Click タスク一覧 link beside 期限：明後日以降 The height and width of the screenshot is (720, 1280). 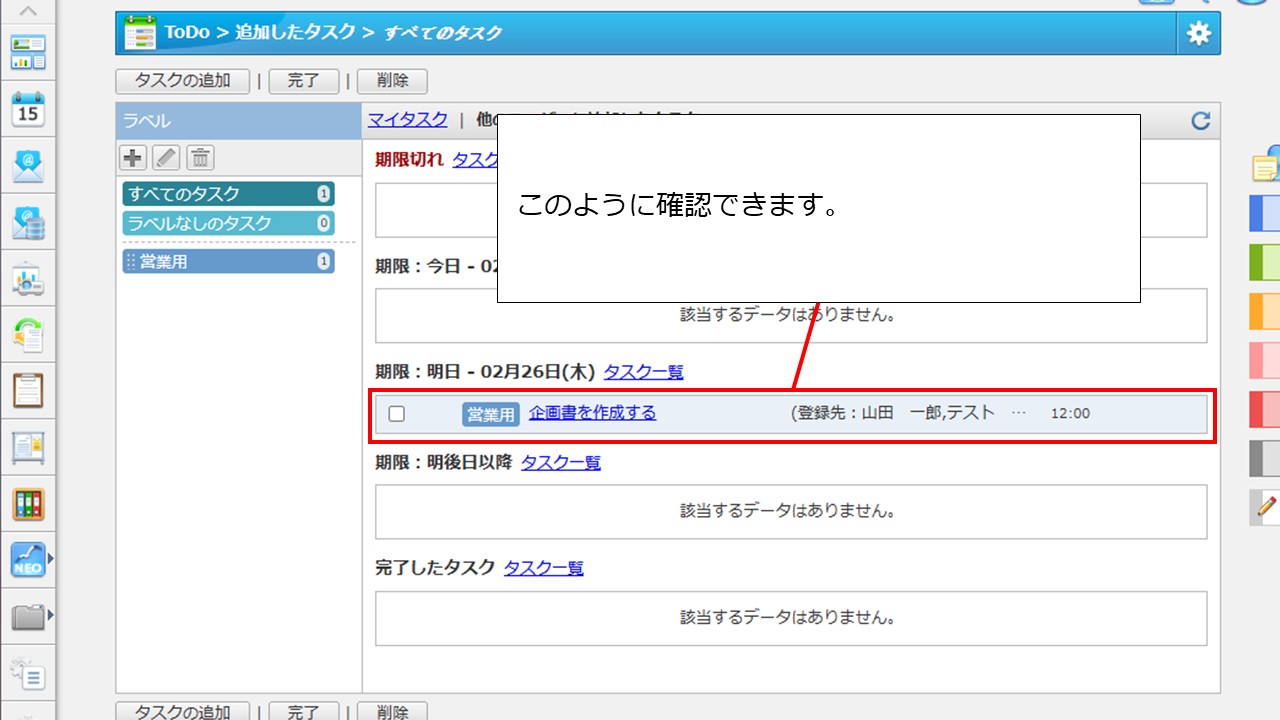560,463
